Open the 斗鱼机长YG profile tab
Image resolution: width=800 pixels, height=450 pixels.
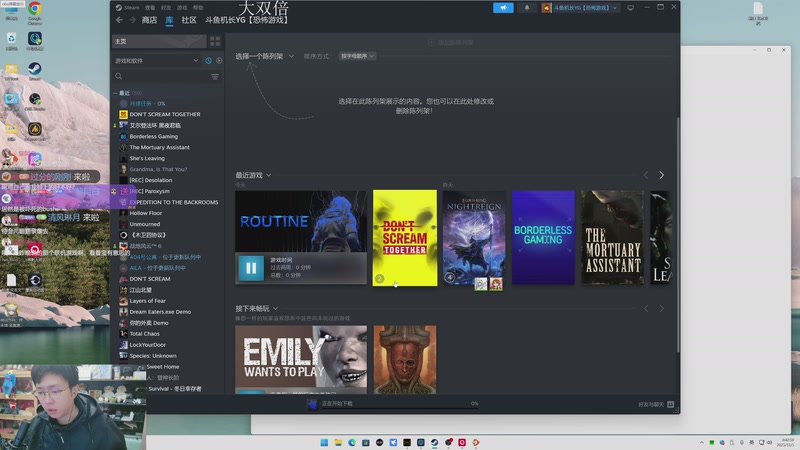pyautogui.click(x=248, y=20)
